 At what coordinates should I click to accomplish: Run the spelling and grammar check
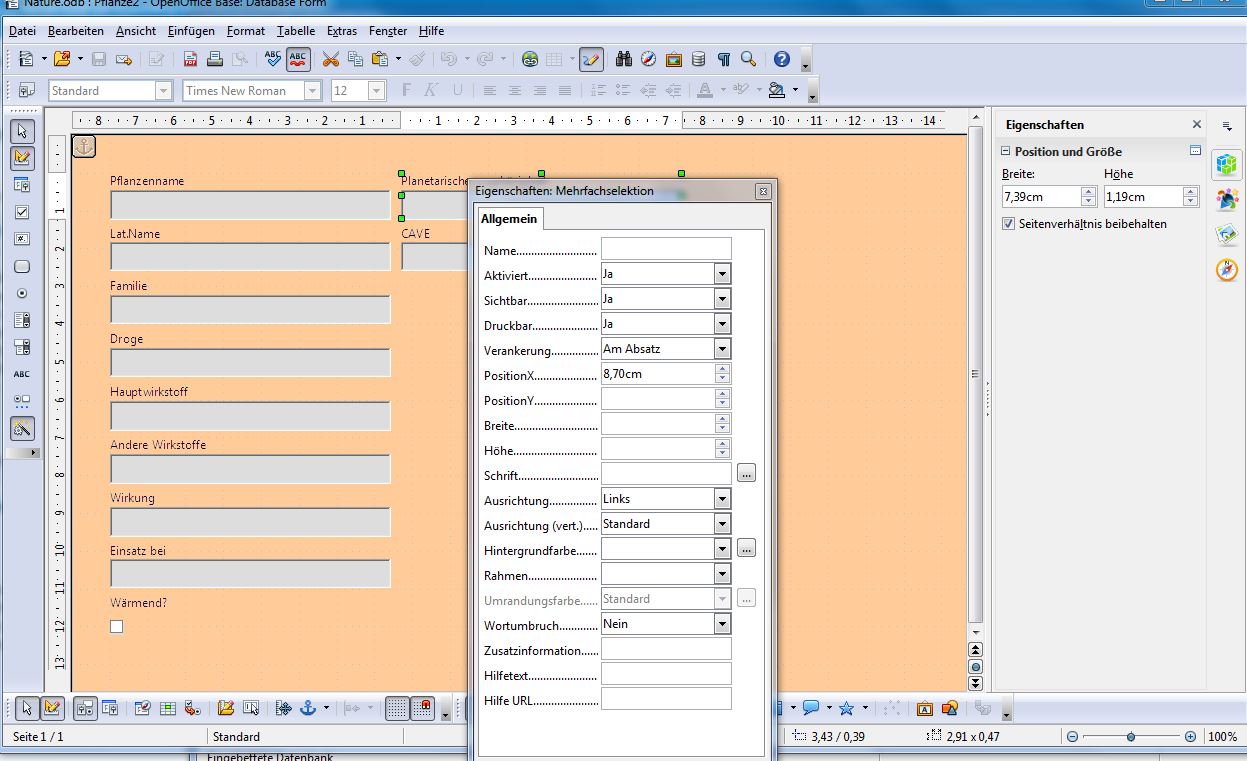[x=273, y=59]
